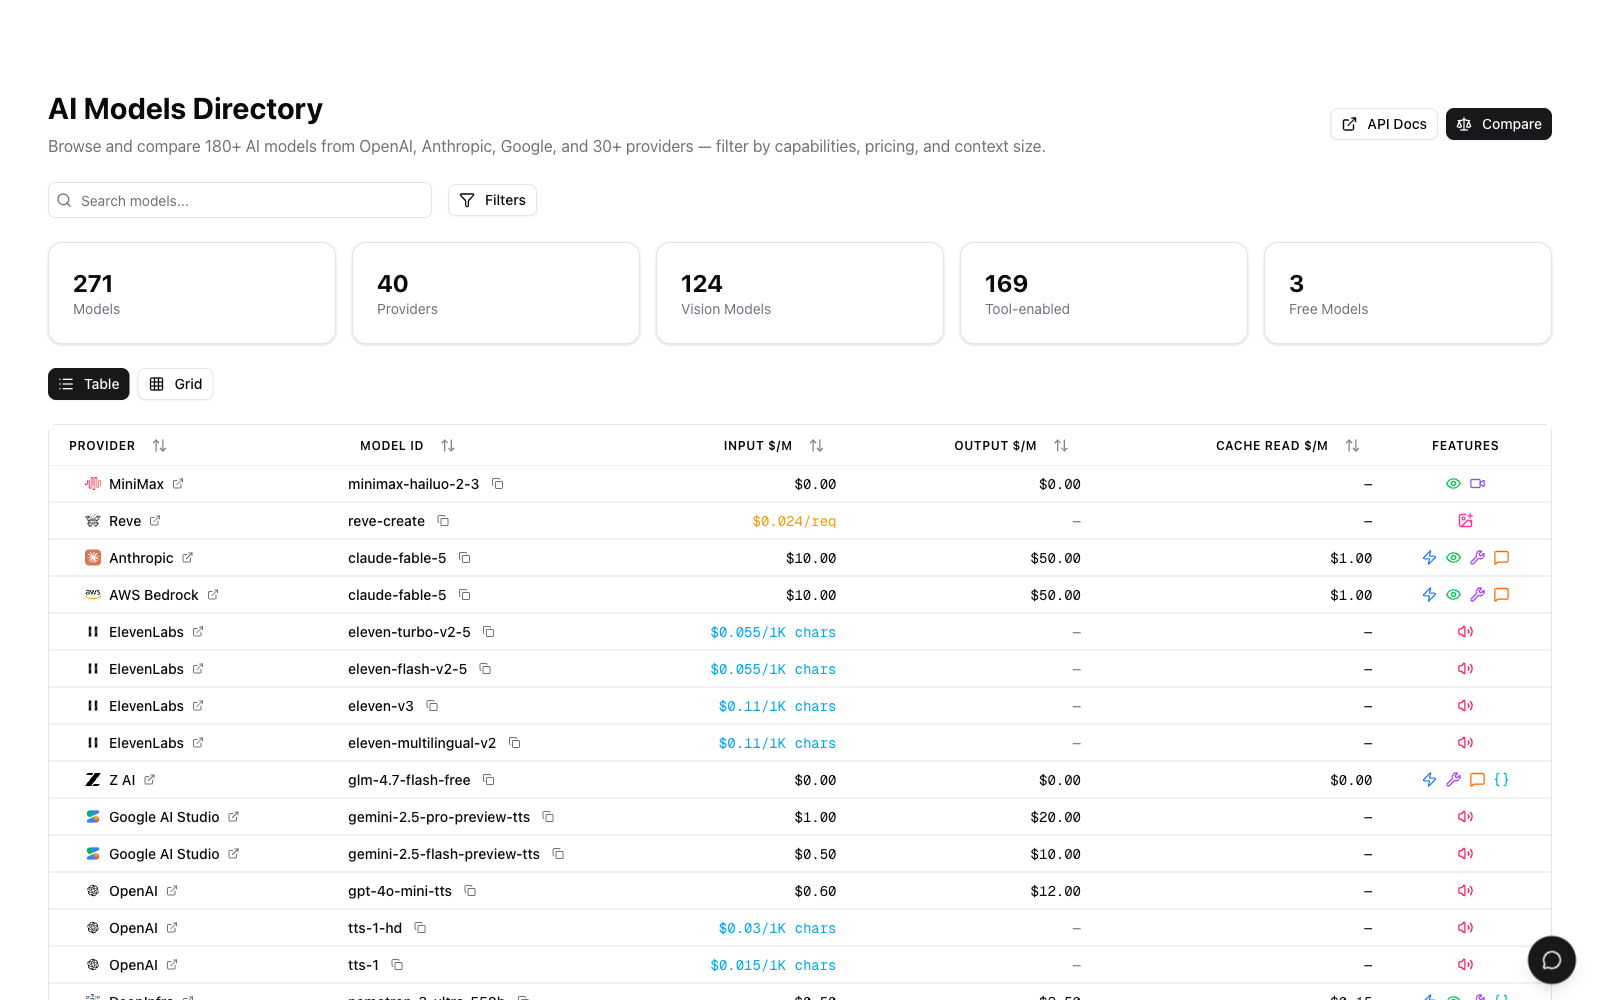1600x1000 pixels.
Task: Copy the tts-1-hd model ID
Action: pyautogui.click(x=420, y=928)
